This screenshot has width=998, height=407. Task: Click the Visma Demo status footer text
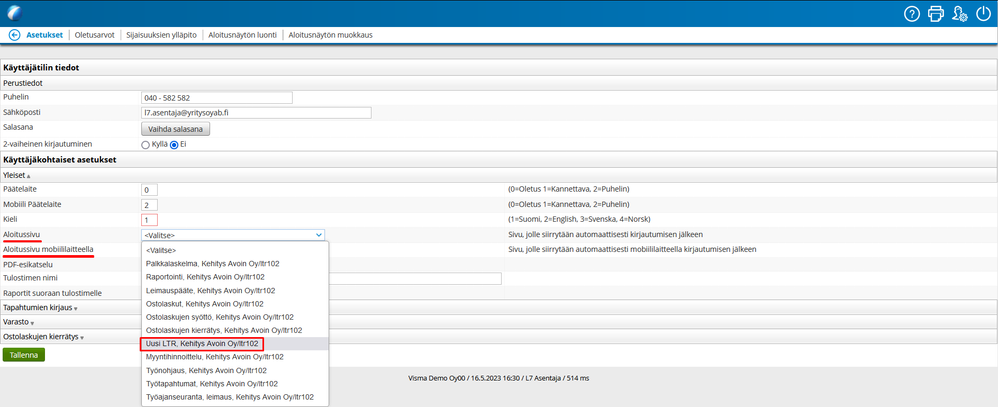(498, 378)
